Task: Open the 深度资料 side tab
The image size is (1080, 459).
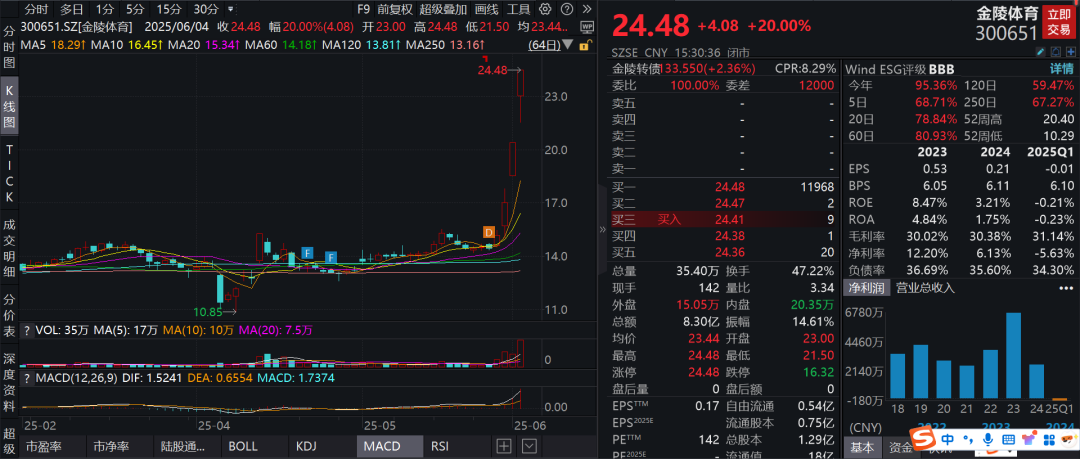Action: click(10, 383)
